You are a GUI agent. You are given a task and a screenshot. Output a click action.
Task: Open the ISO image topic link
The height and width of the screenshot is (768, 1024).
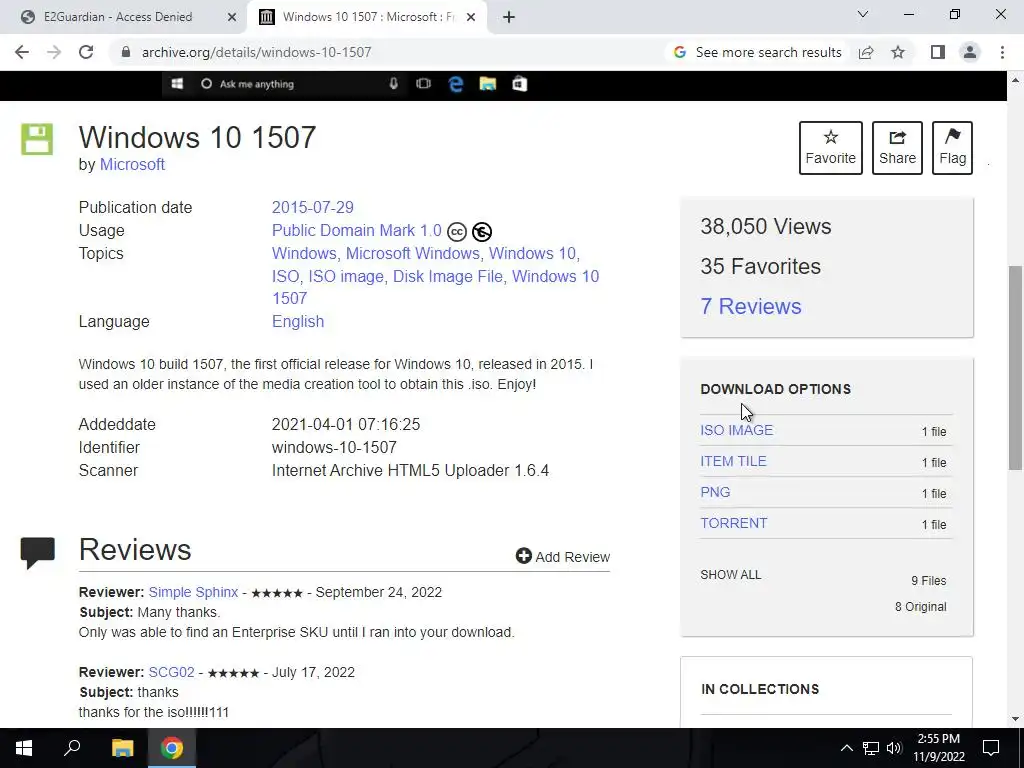click(346, 276)
